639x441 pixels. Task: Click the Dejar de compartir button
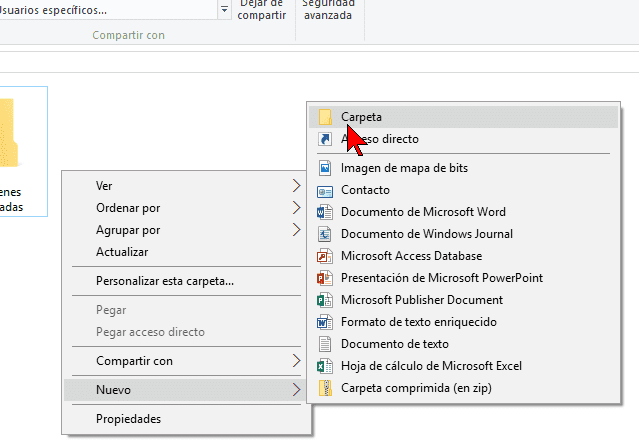click(264, 10)
